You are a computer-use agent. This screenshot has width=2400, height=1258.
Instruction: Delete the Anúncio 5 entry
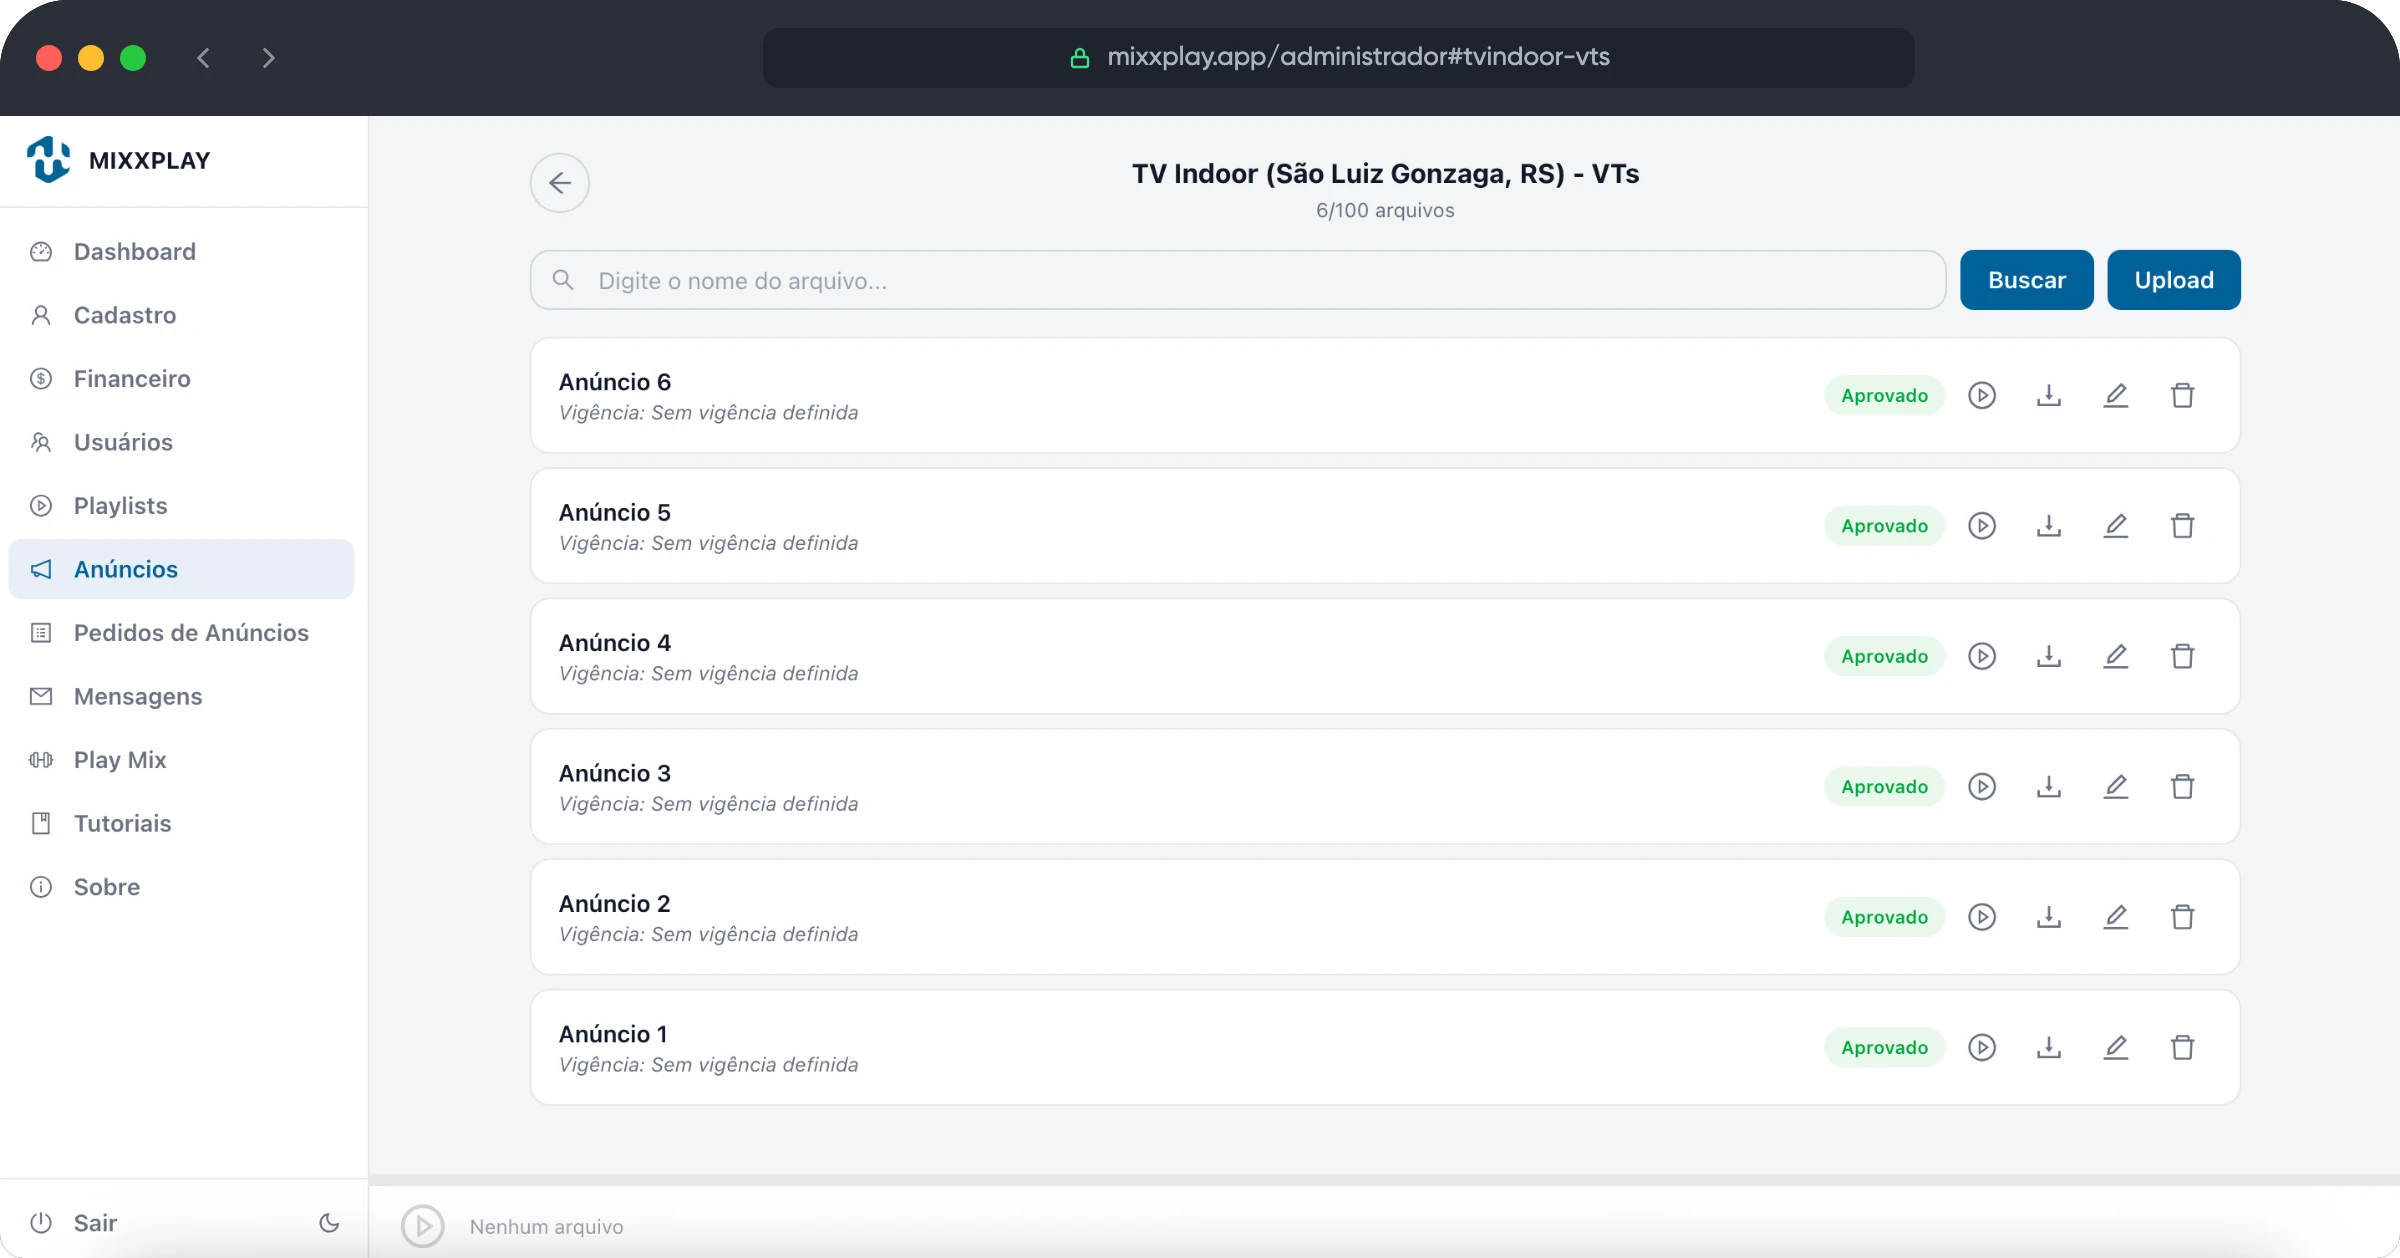click(2183, 526)
